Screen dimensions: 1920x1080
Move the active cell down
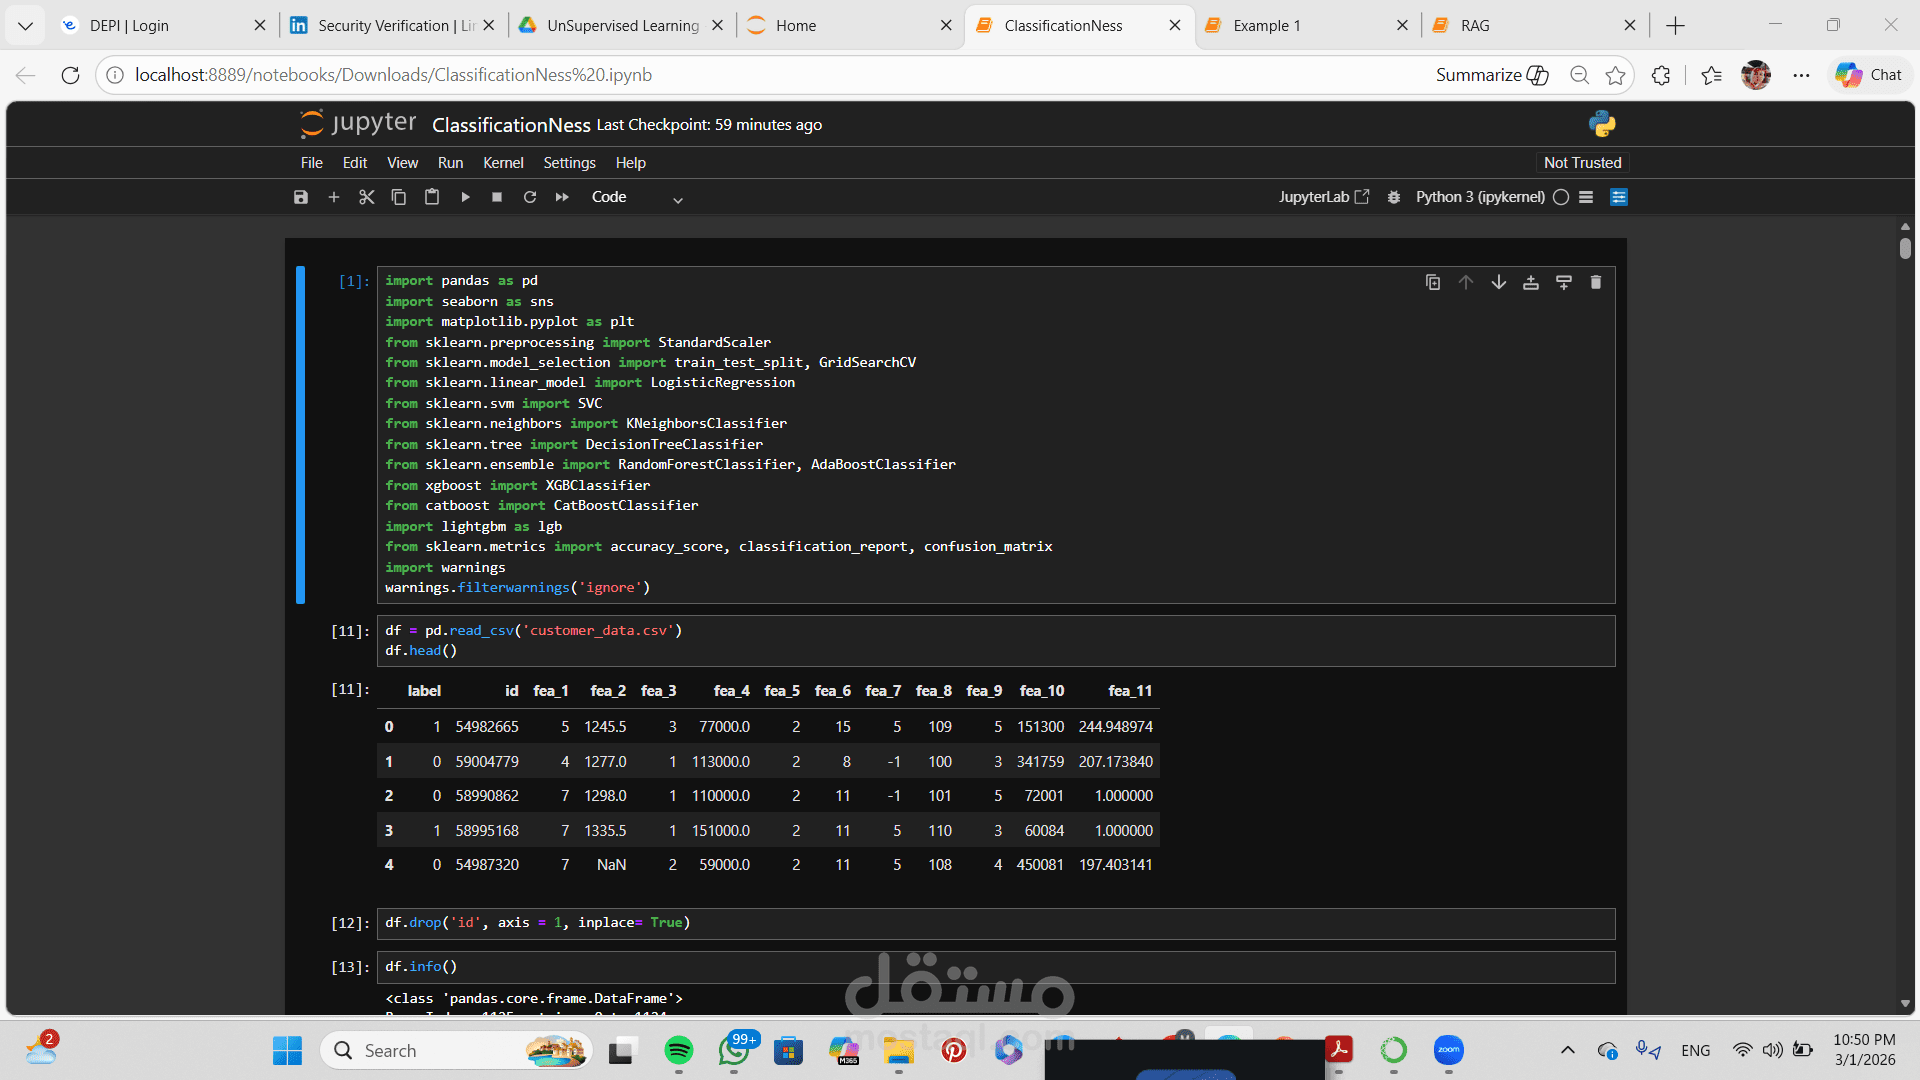click(x=1498, y=283)
